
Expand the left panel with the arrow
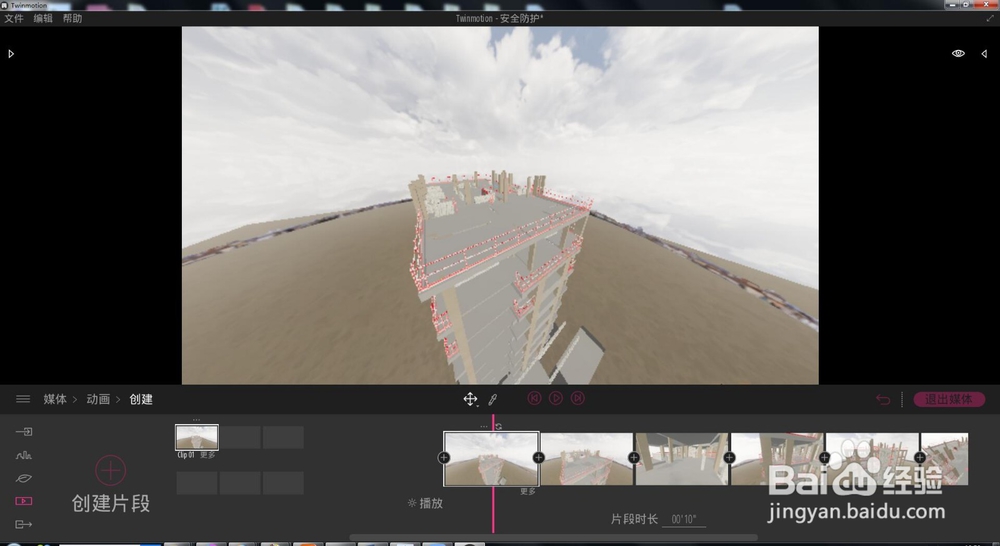pos(11,54)
